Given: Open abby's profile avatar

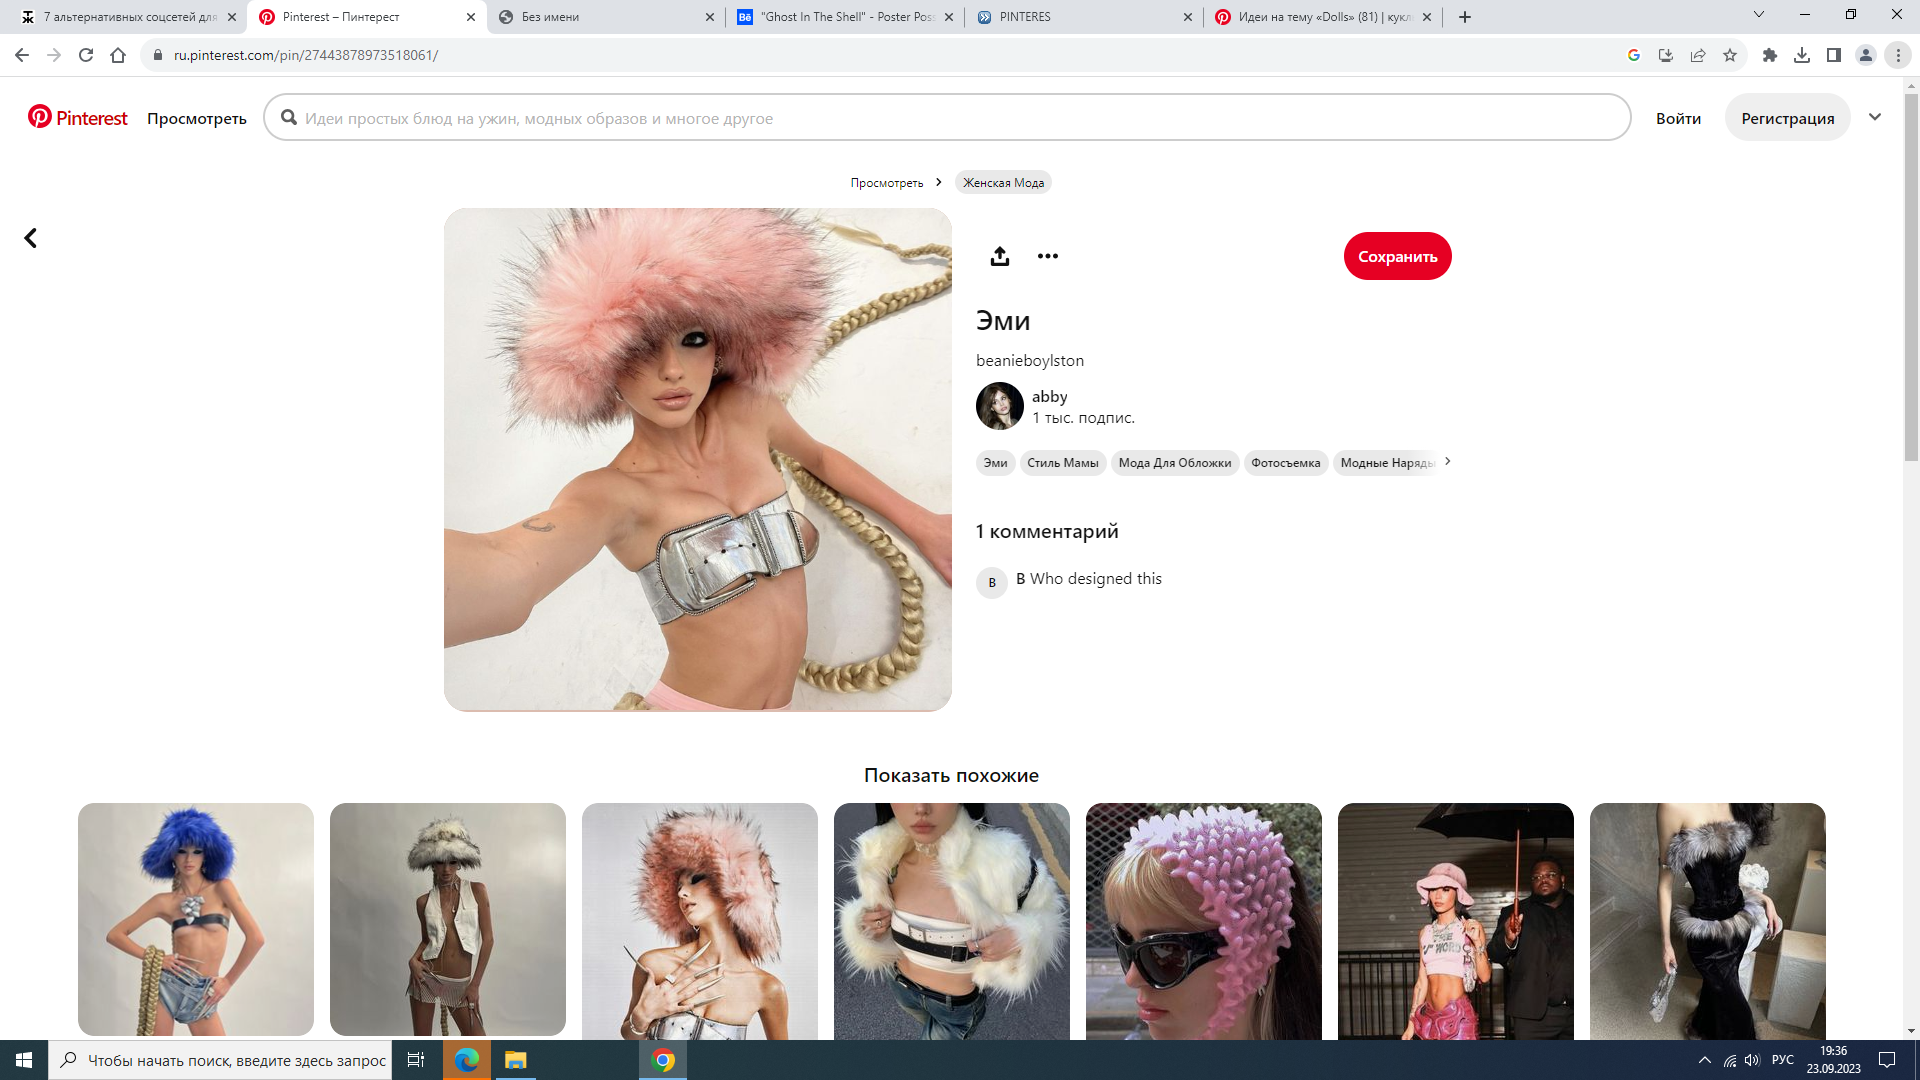Looking at the screenshot, I should pyautogui.click(x=999, y=406).
